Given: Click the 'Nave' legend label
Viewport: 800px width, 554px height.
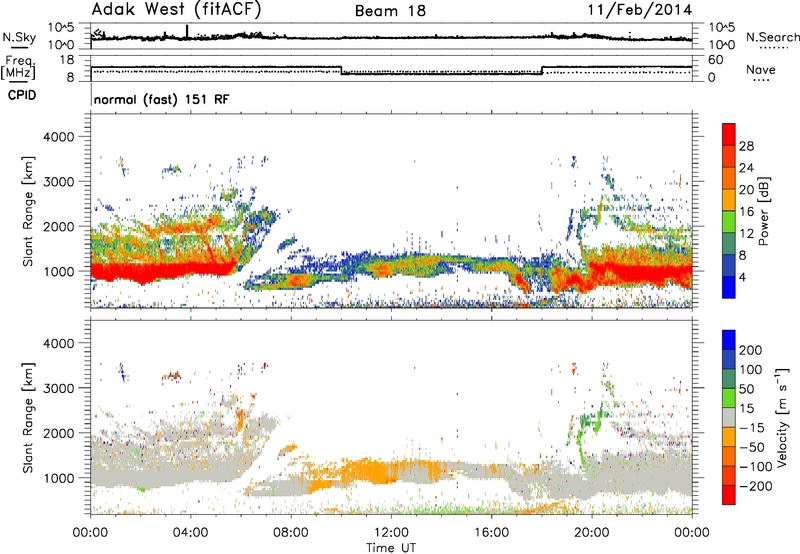Looking at the screenshot, I should coord(761,69).
